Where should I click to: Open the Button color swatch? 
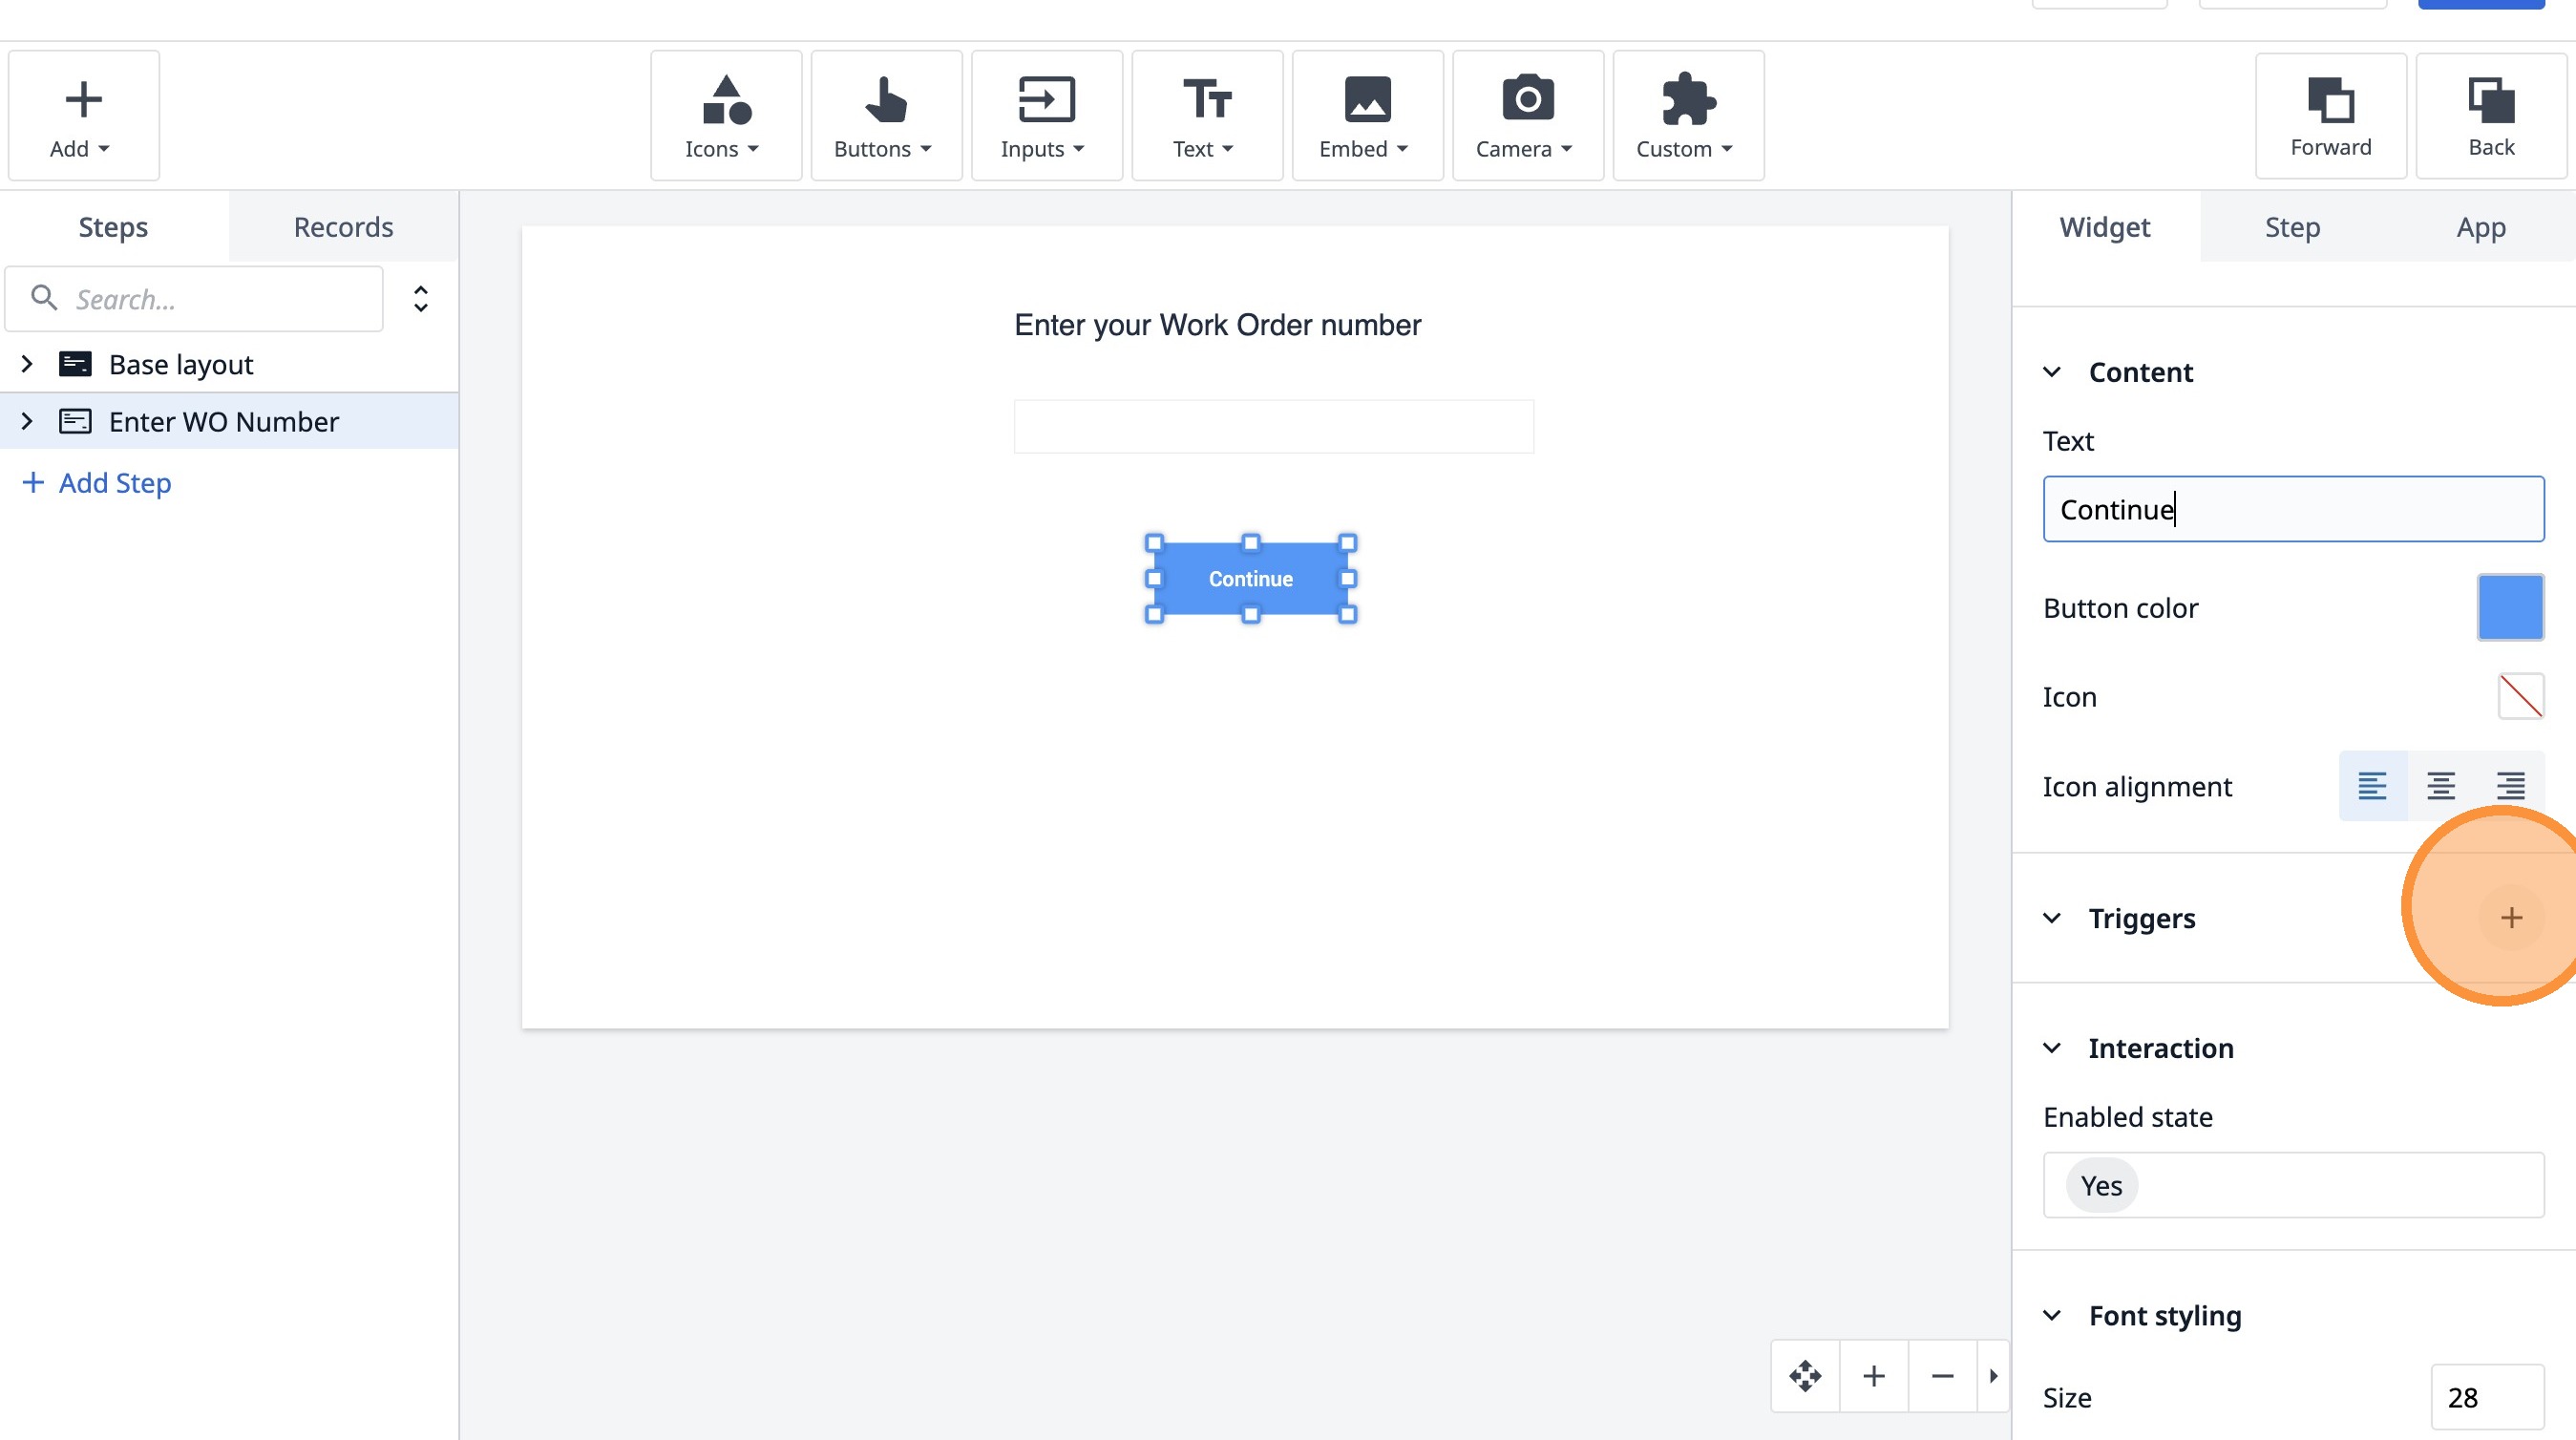click(2510, 607)
